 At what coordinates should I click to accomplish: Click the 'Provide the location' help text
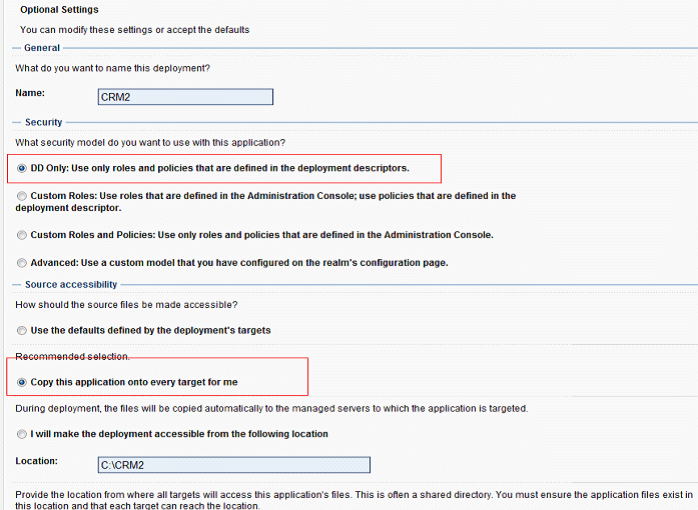coord(354,500)
